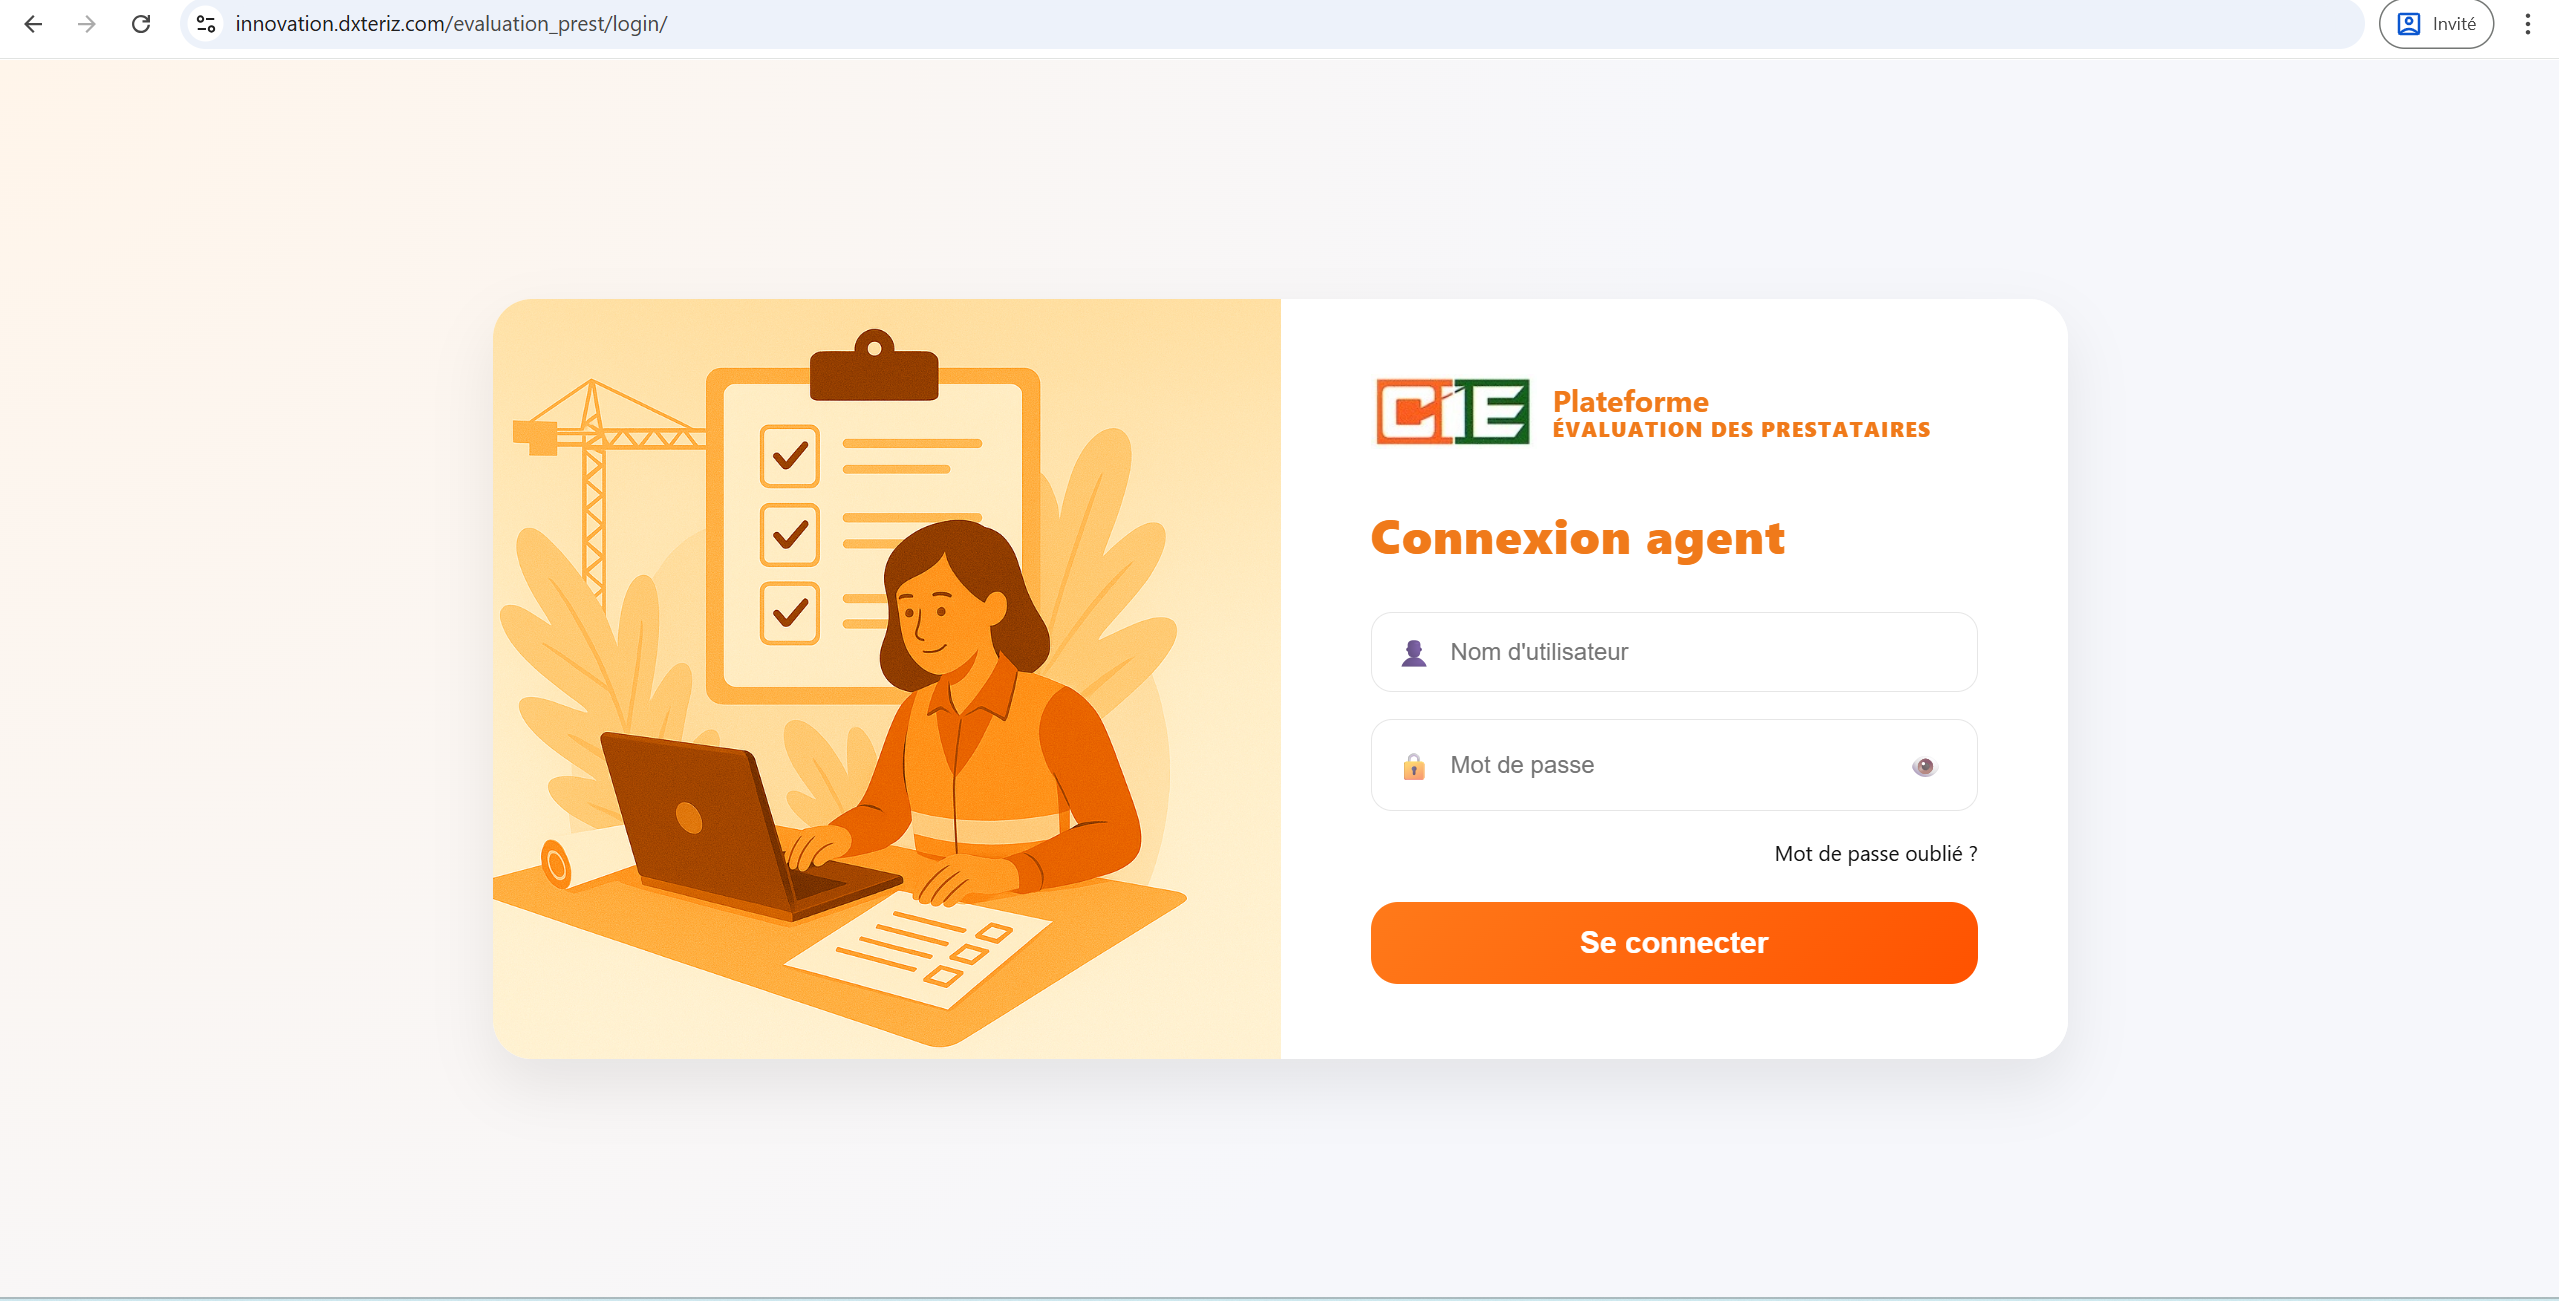The height and width of the screenshot is (1301, 2559).
Task: Click the CIE logo
Action: click(x=1452, y=411)
